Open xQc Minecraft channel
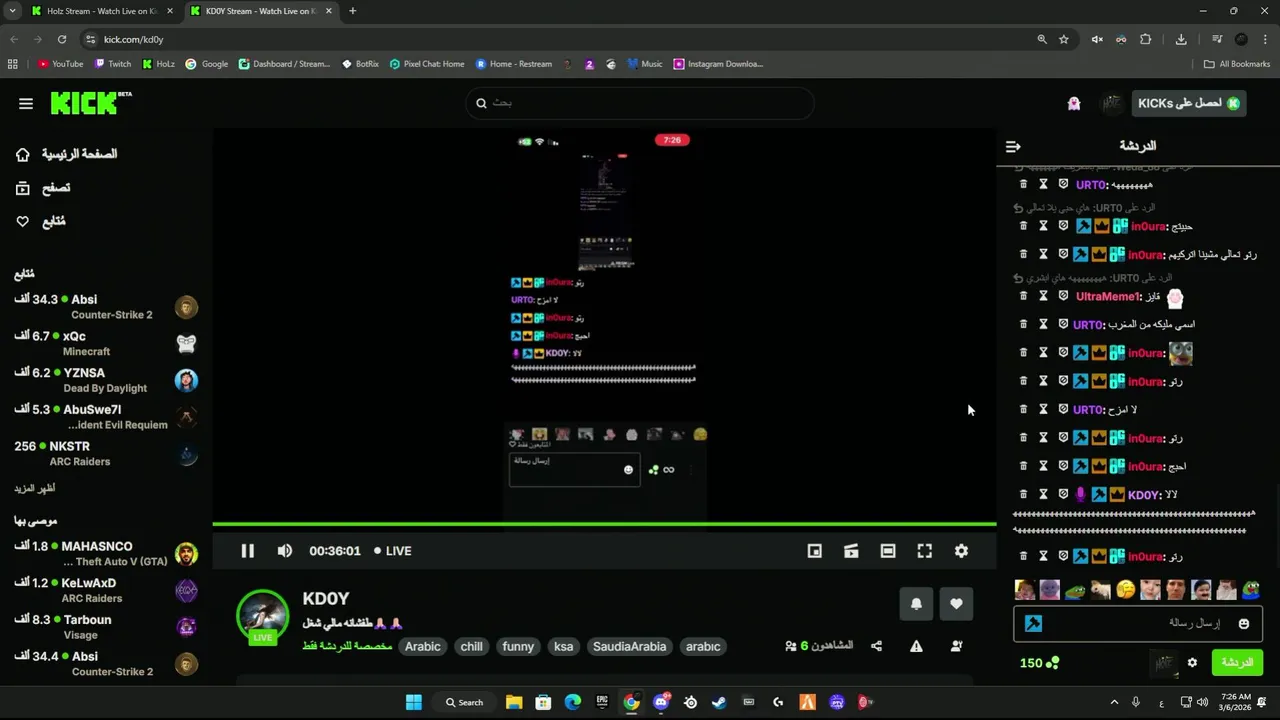 pos(106,343)
